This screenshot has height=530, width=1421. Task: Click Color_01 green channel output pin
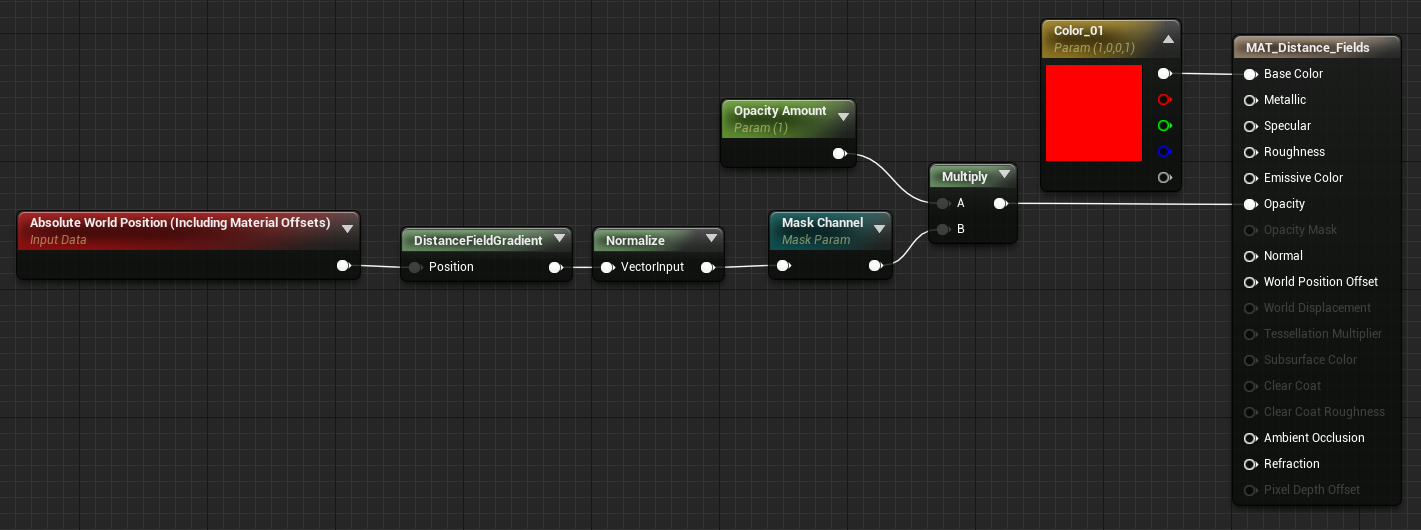tap(1164, 126)
